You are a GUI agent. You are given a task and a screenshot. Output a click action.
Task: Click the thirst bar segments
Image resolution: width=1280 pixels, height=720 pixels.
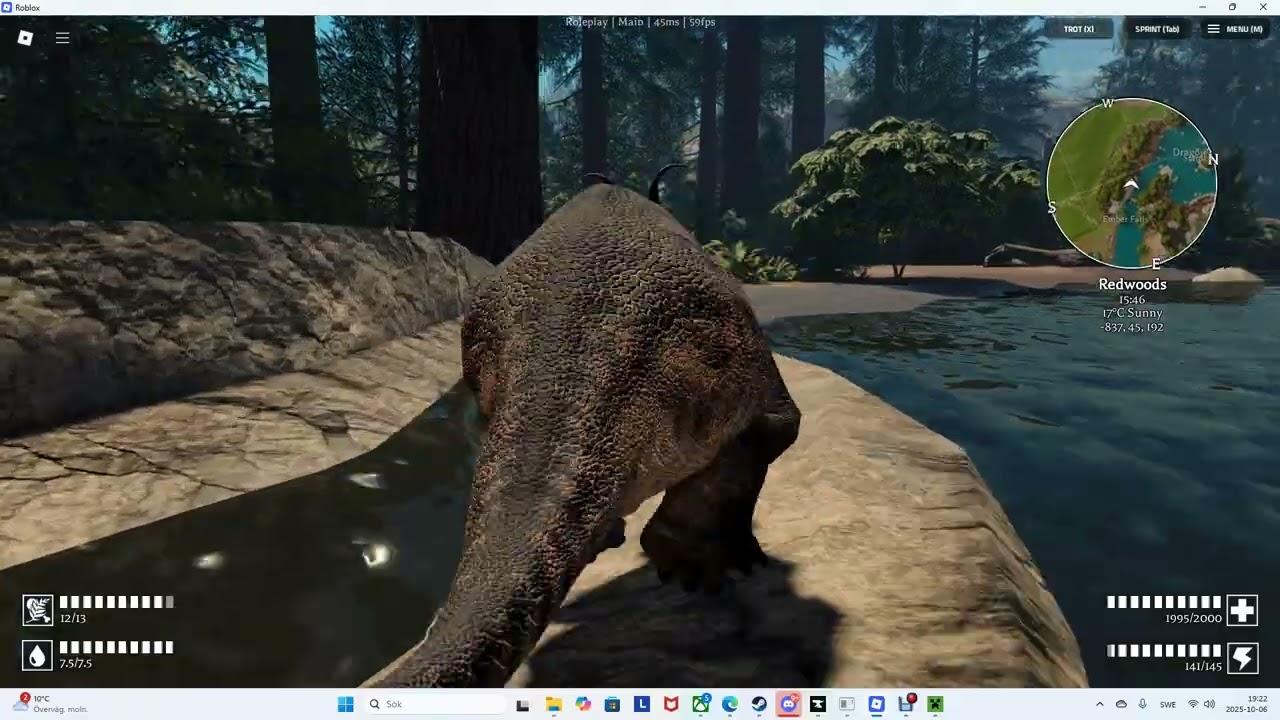tap(116, 647)
